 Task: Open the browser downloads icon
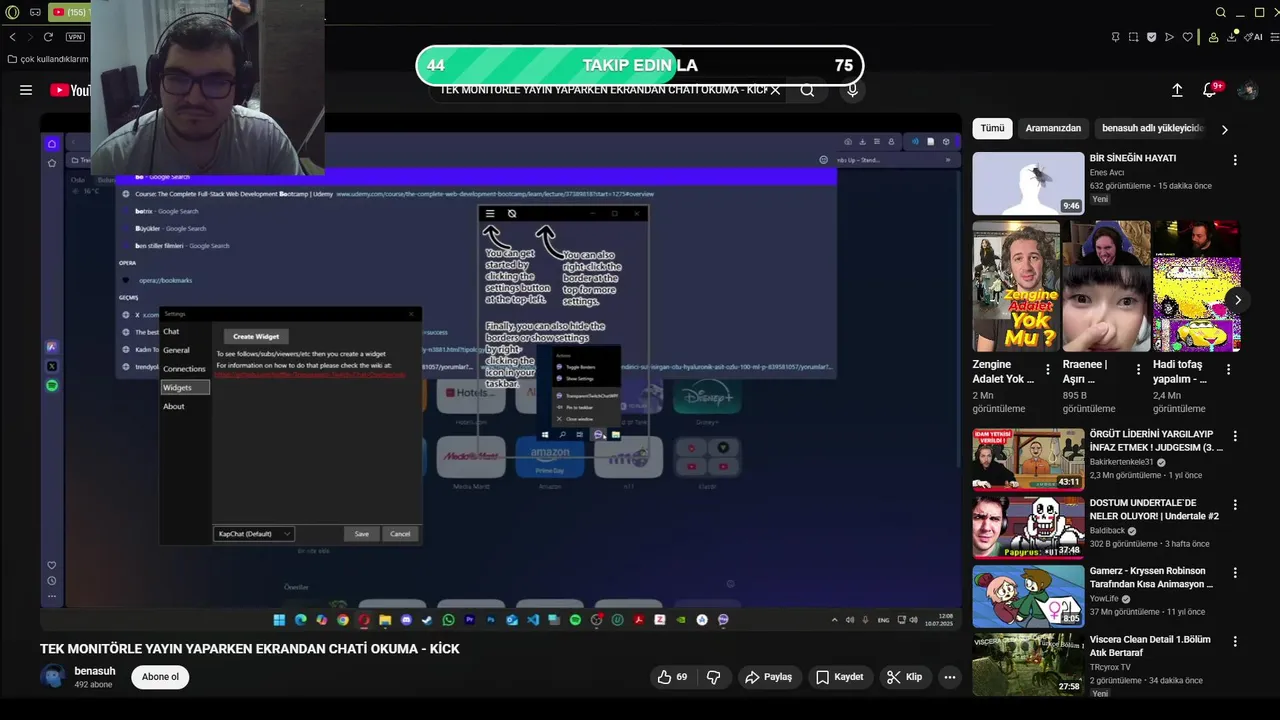pos(1232,37)
